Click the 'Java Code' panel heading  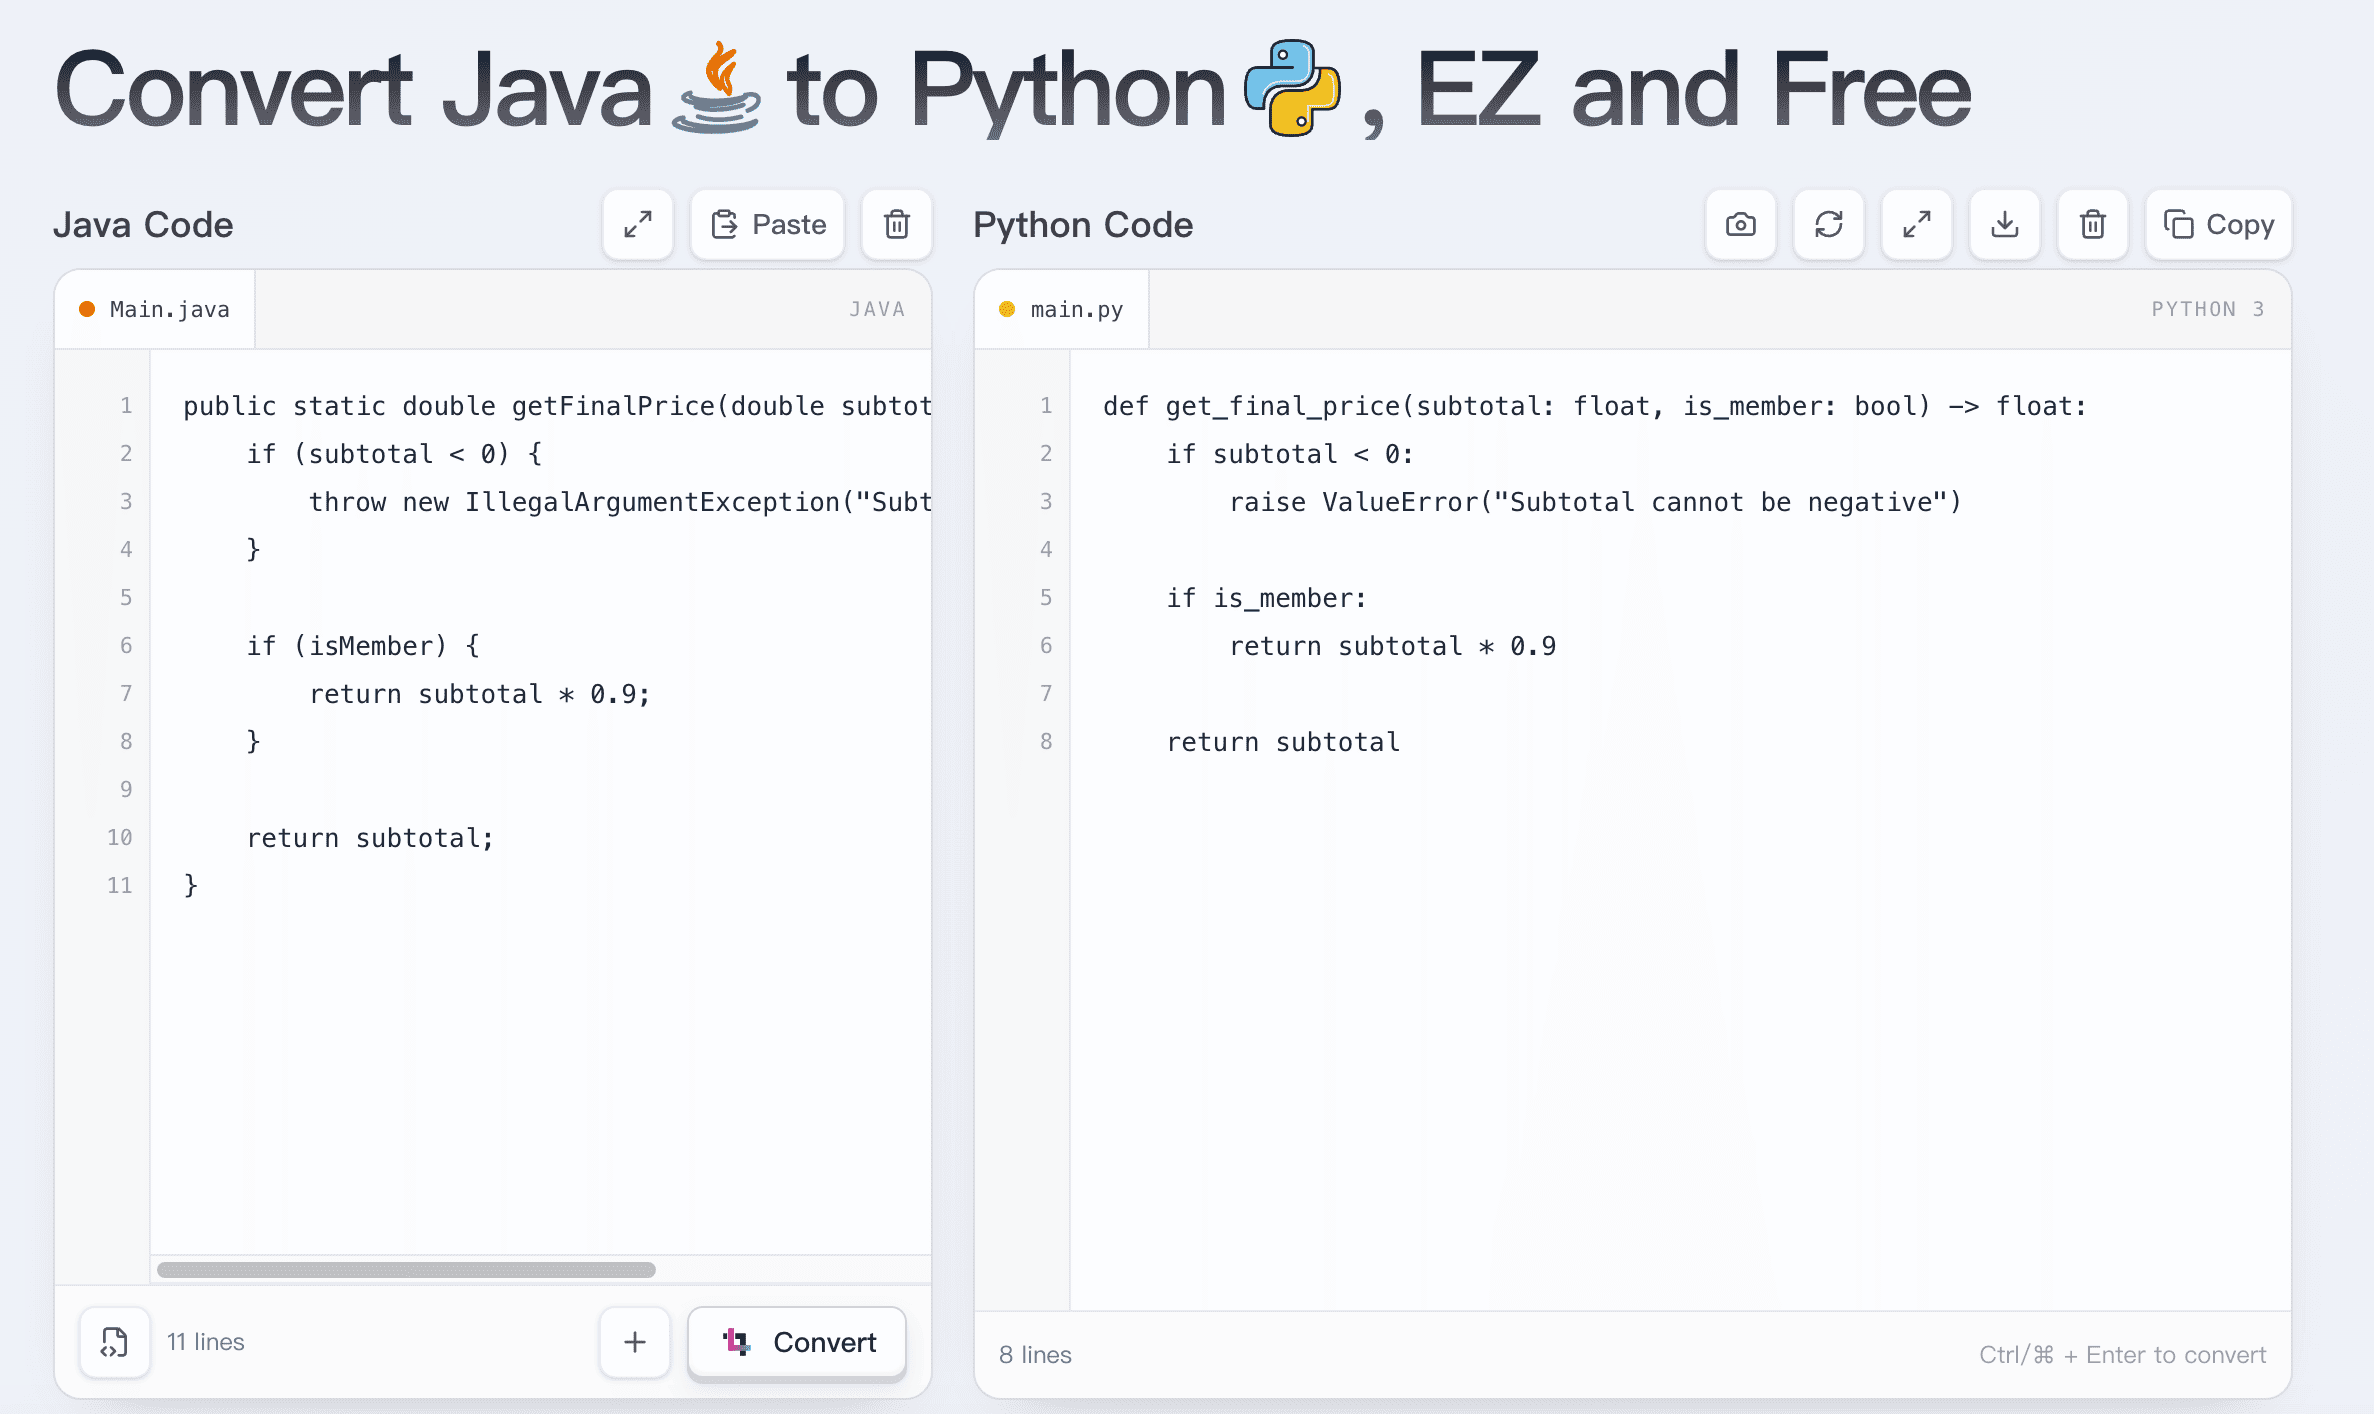click(143, 225)
